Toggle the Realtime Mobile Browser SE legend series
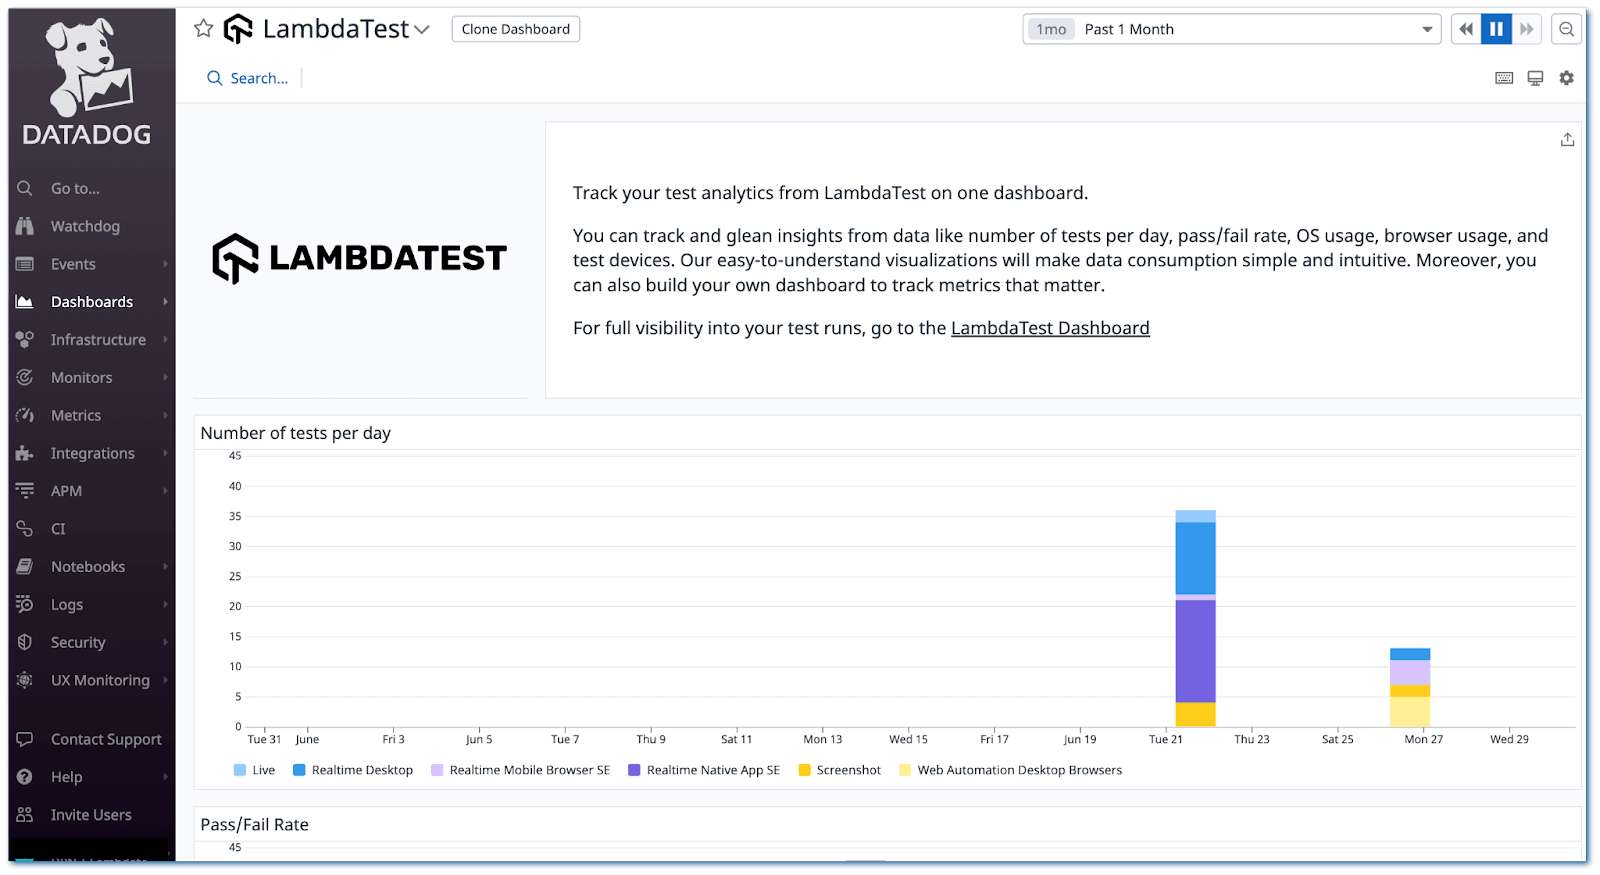The width and height of the screenshot is (1600, 875). (521, 770)
